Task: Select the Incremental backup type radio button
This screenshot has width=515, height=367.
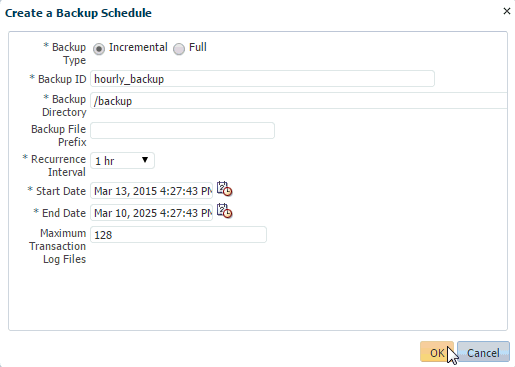Action: click(99, 49)
